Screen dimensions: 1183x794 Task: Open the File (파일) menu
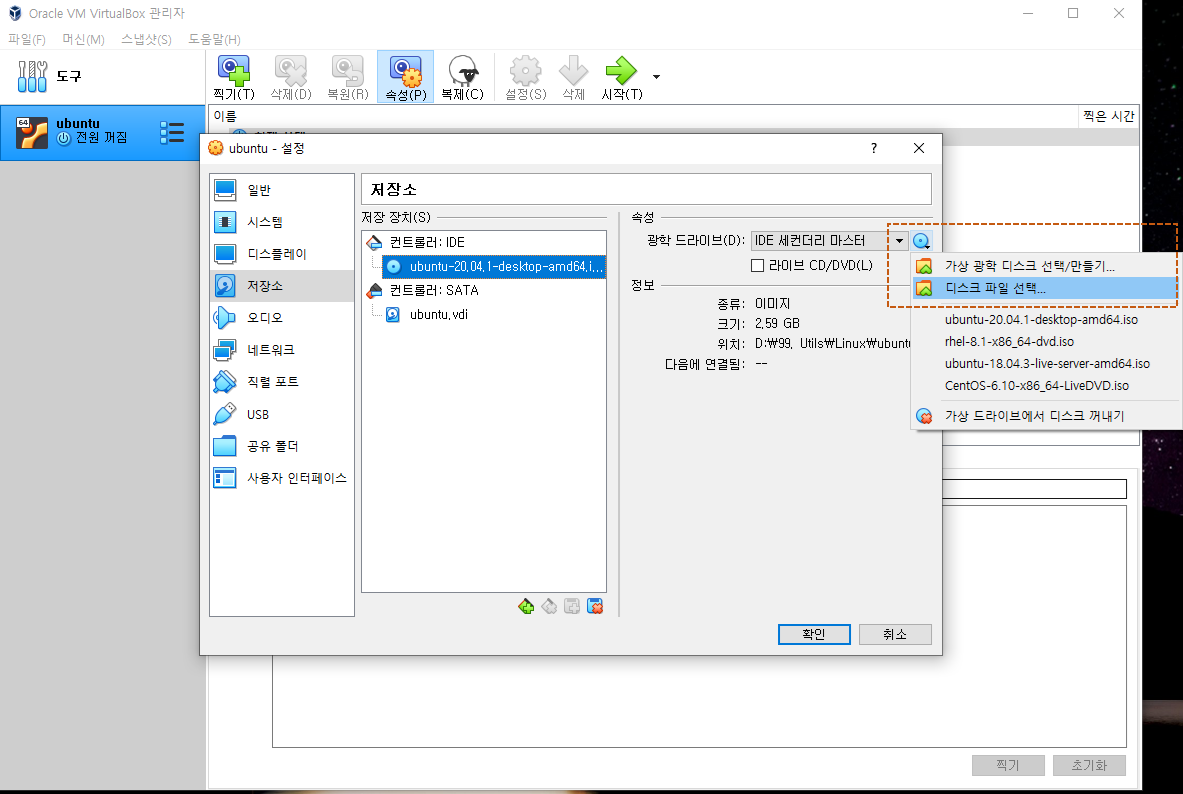pyautogui.click(x=26, y=39)
